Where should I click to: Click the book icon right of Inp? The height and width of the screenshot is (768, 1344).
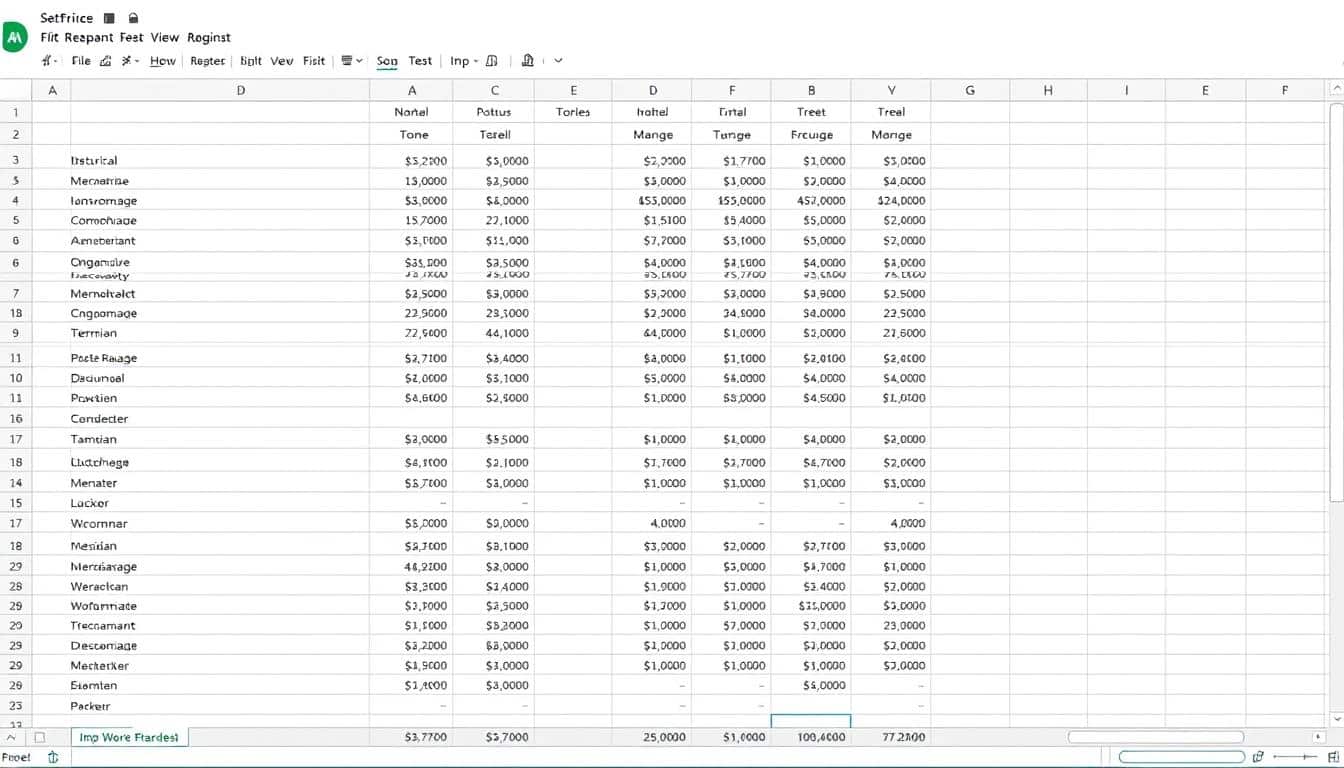pos(491,61)
